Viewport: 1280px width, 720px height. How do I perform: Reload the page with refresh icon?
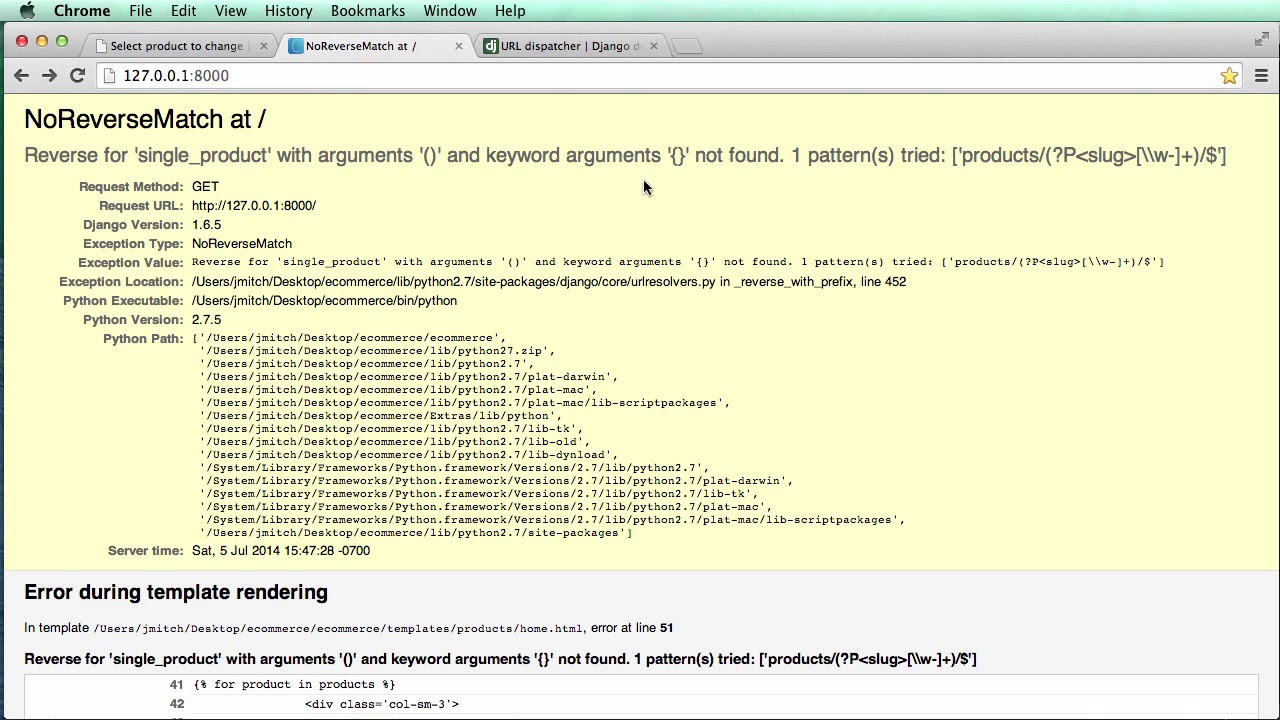(x=77, y=75)
